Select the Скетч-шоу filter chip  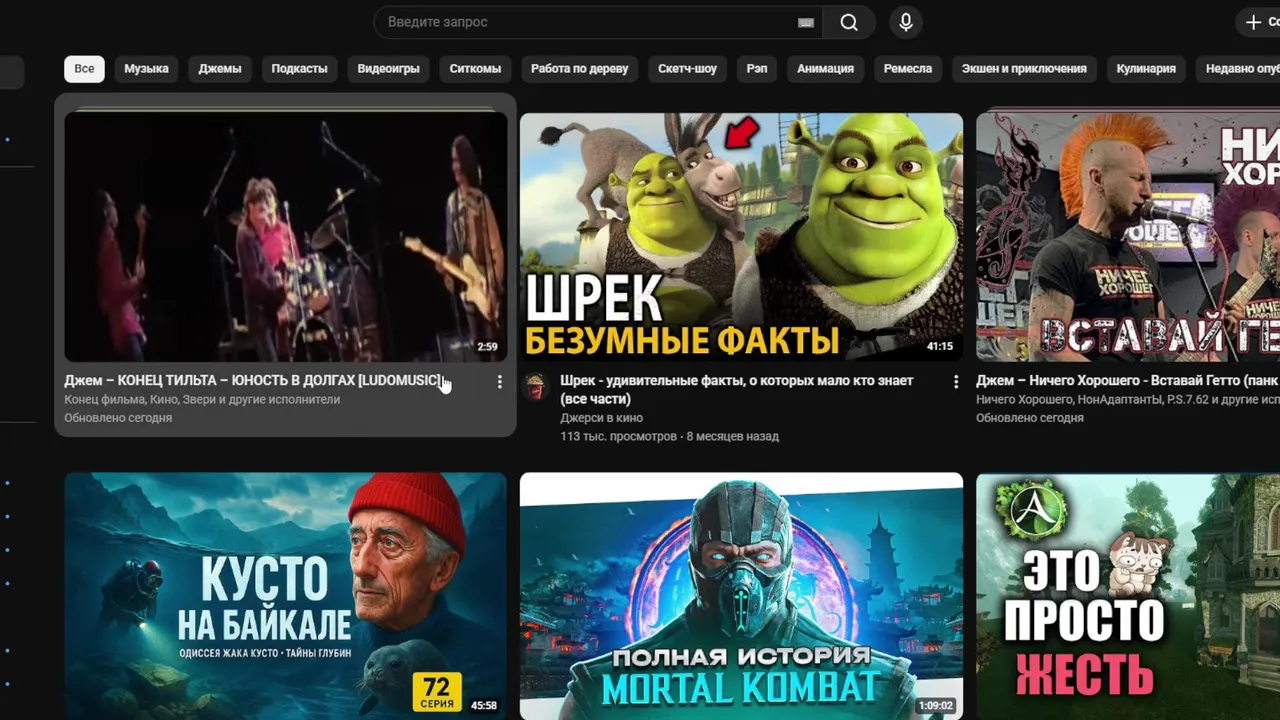(687, 68)
